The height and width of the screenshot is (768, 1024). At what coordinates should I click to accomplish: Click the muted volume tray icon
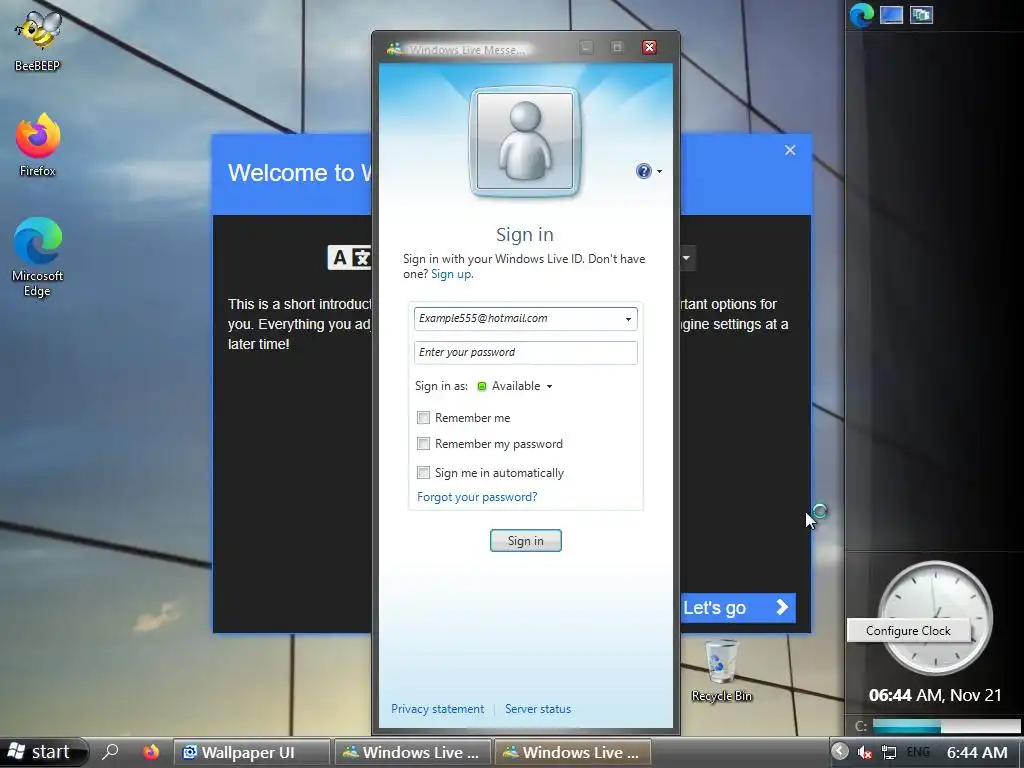[865, 752]
